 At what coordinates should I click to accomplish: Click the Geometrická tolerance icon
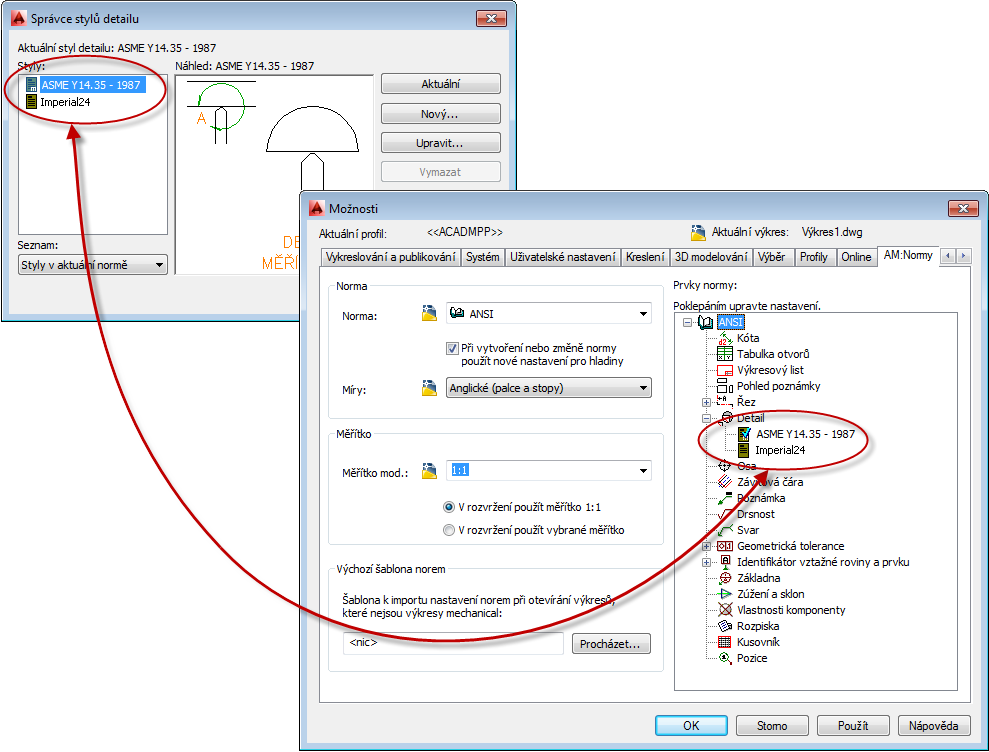[x=725, y=546]
